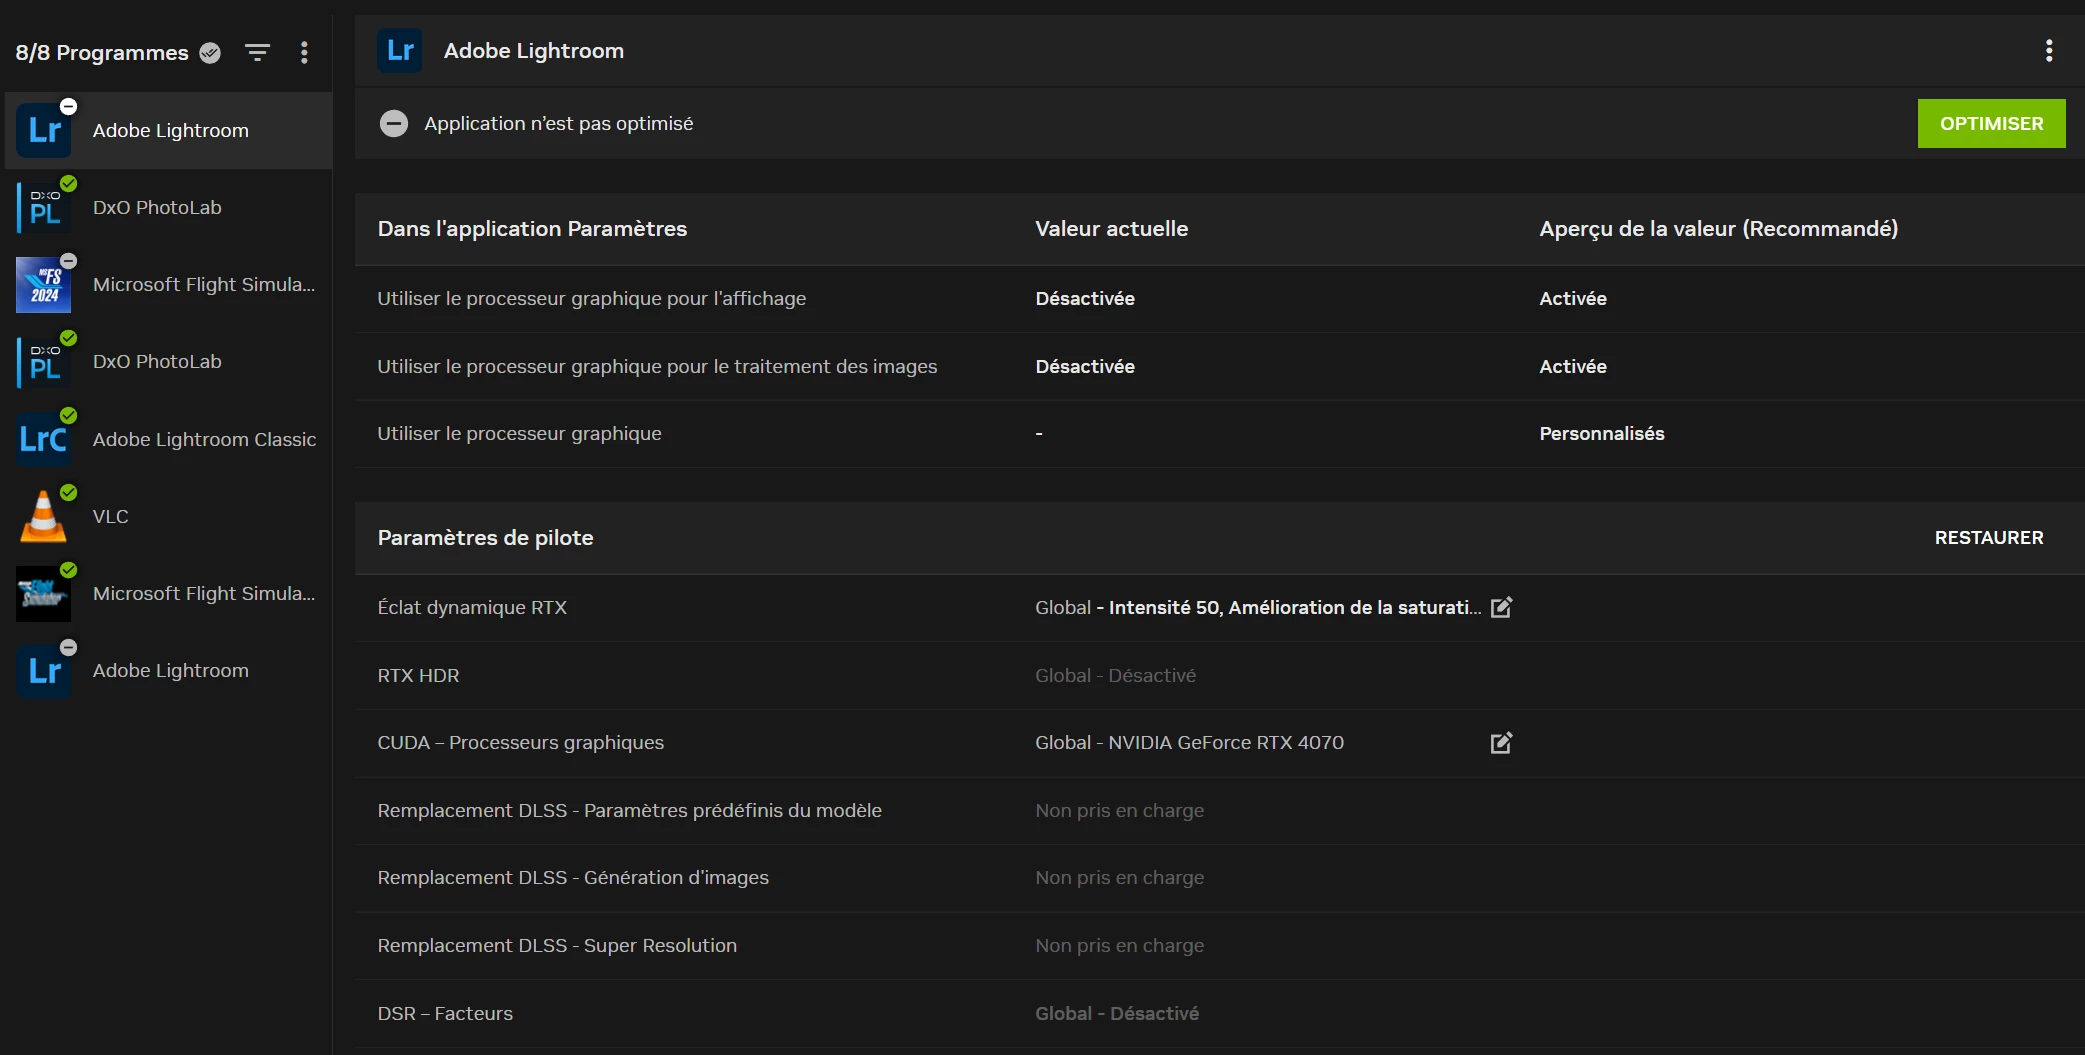Click Valeur actuelle column header
The height and width of the screenshot is (1055, 2085).
tap(1111, 229)
